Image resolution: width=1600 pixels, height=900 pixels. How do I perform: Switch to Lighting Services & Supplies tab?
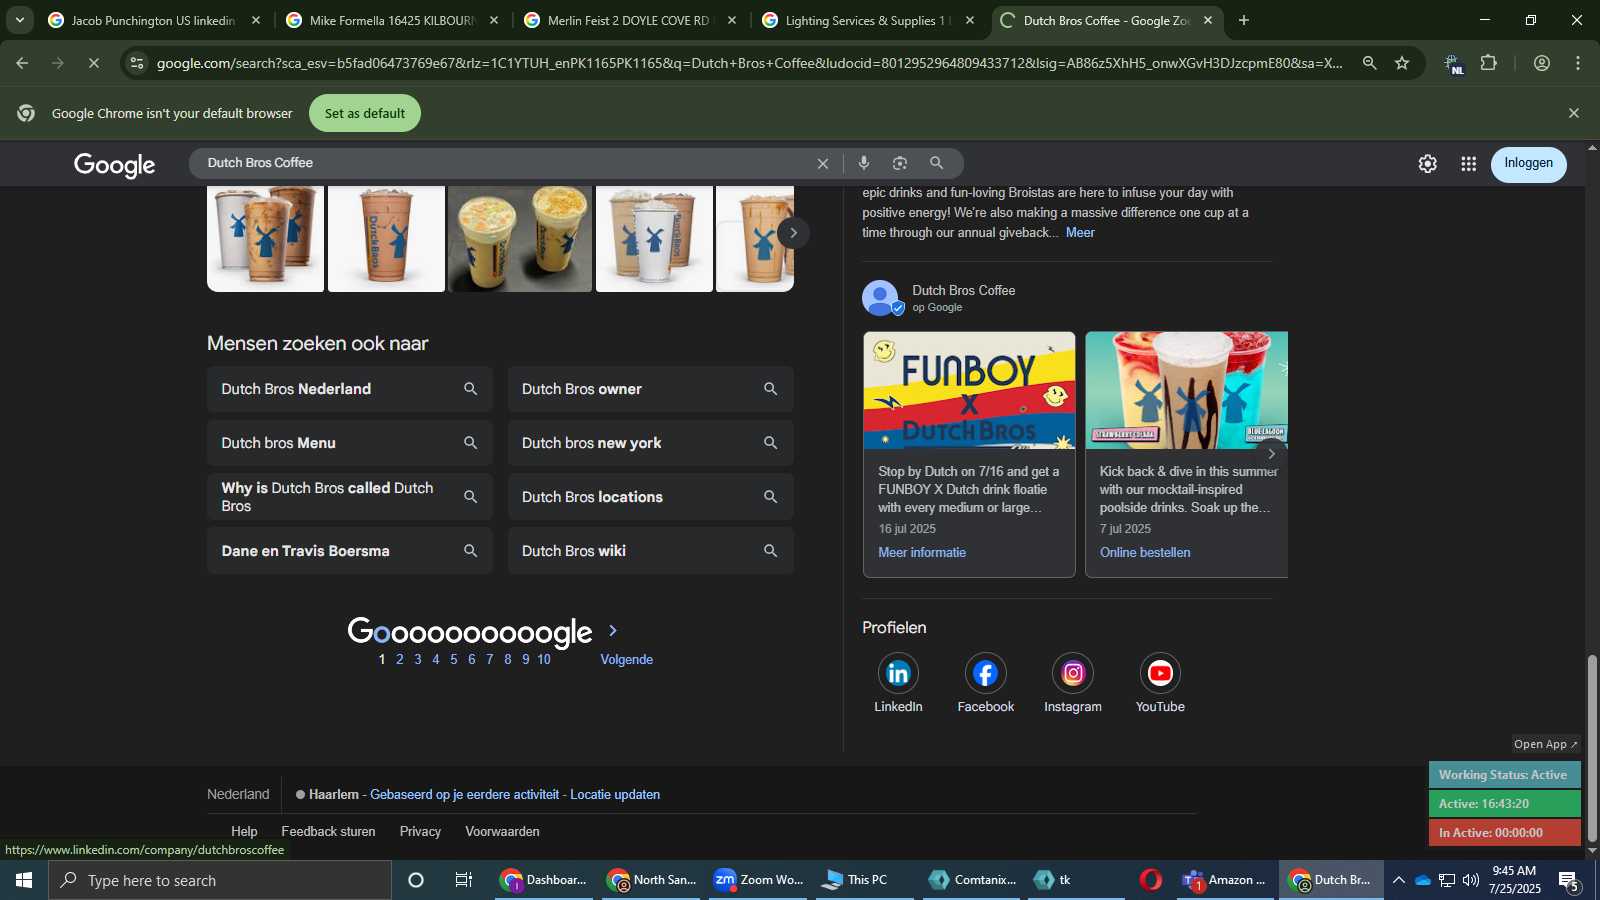[x=868, y=20]
